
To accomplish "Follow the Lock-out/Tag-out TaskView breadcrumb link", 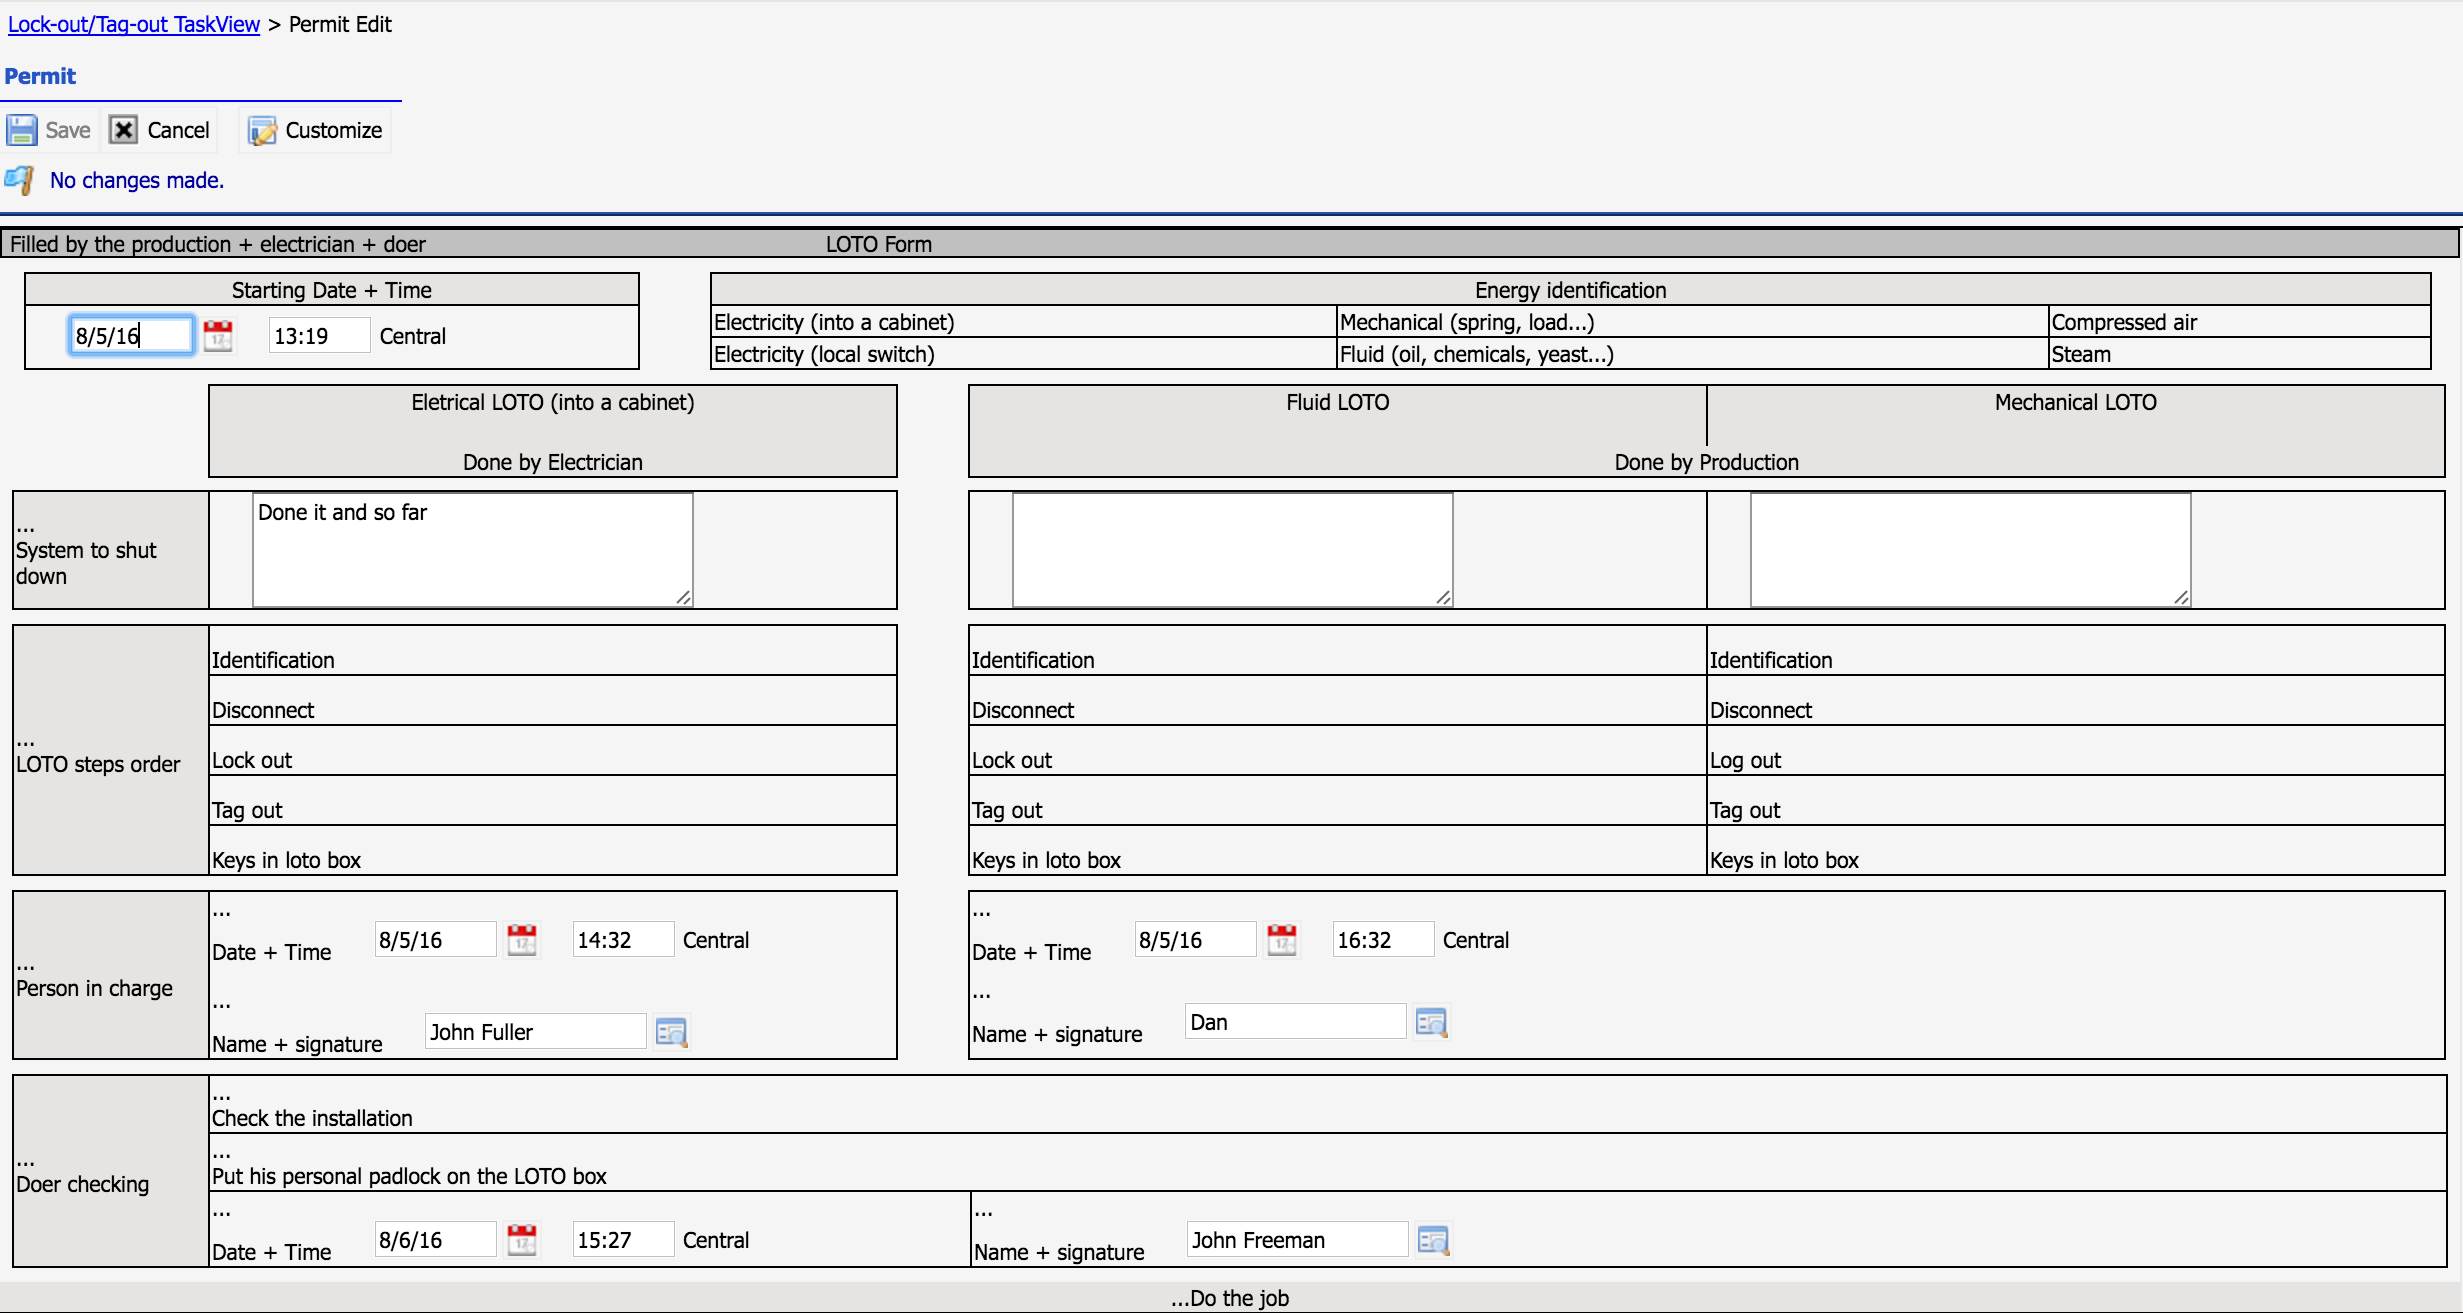I will tap(134, 24).
